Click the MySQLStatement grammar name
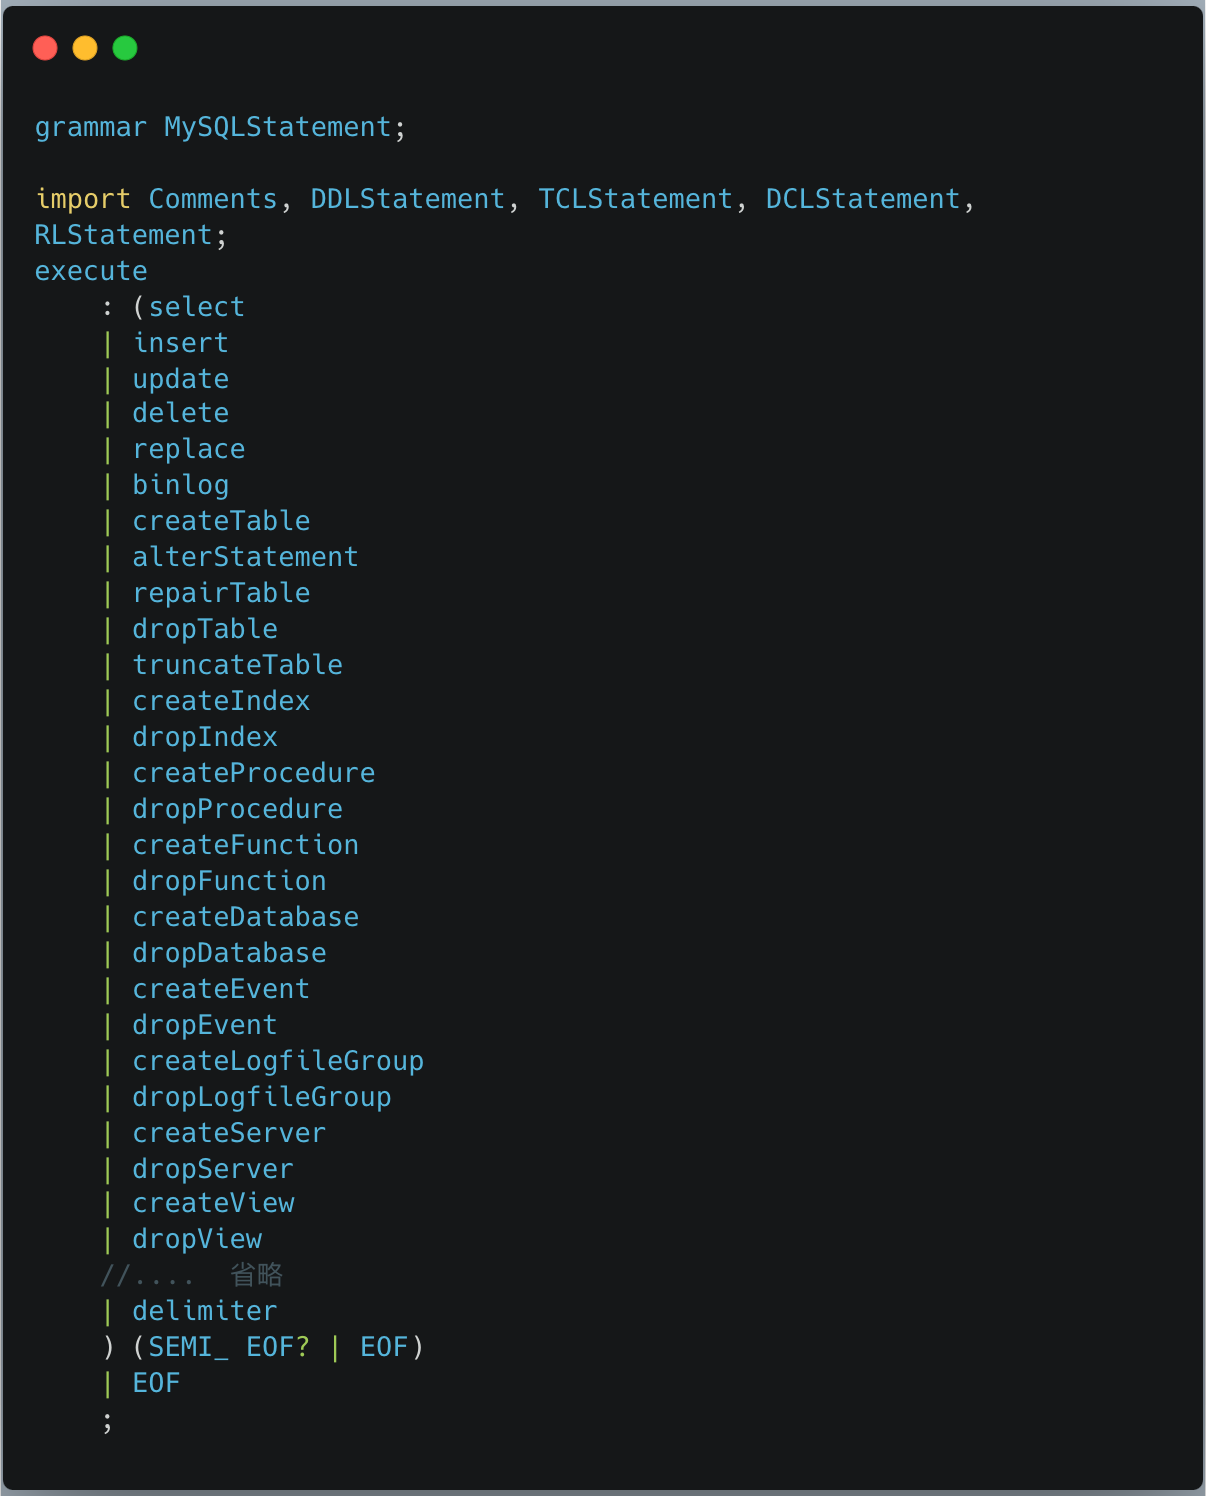The image size is (1206, 1496). [x=277, y=127]
